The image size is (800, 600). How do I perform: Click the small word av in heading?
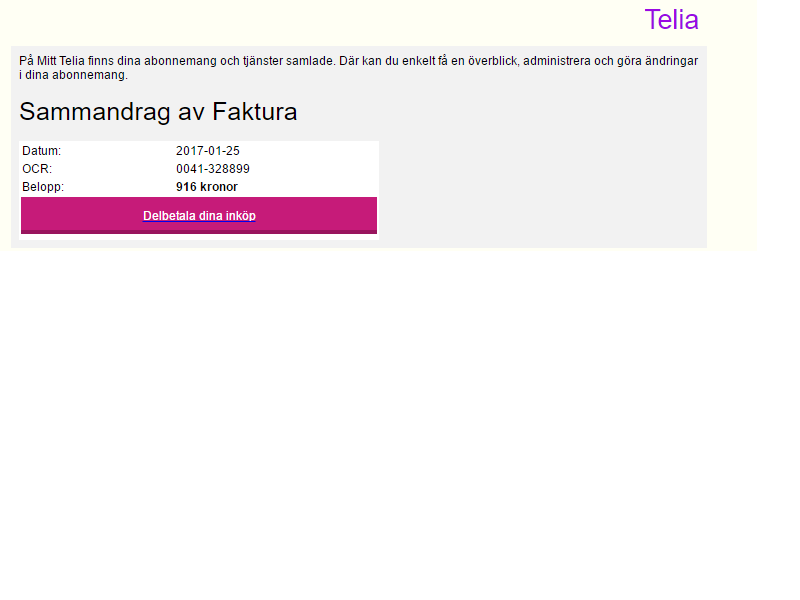click(191, 112)
